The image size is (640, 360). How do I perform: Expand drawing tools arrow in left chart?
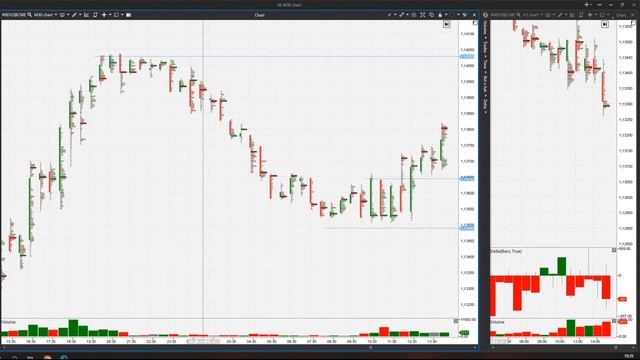[x=80, y=15]
